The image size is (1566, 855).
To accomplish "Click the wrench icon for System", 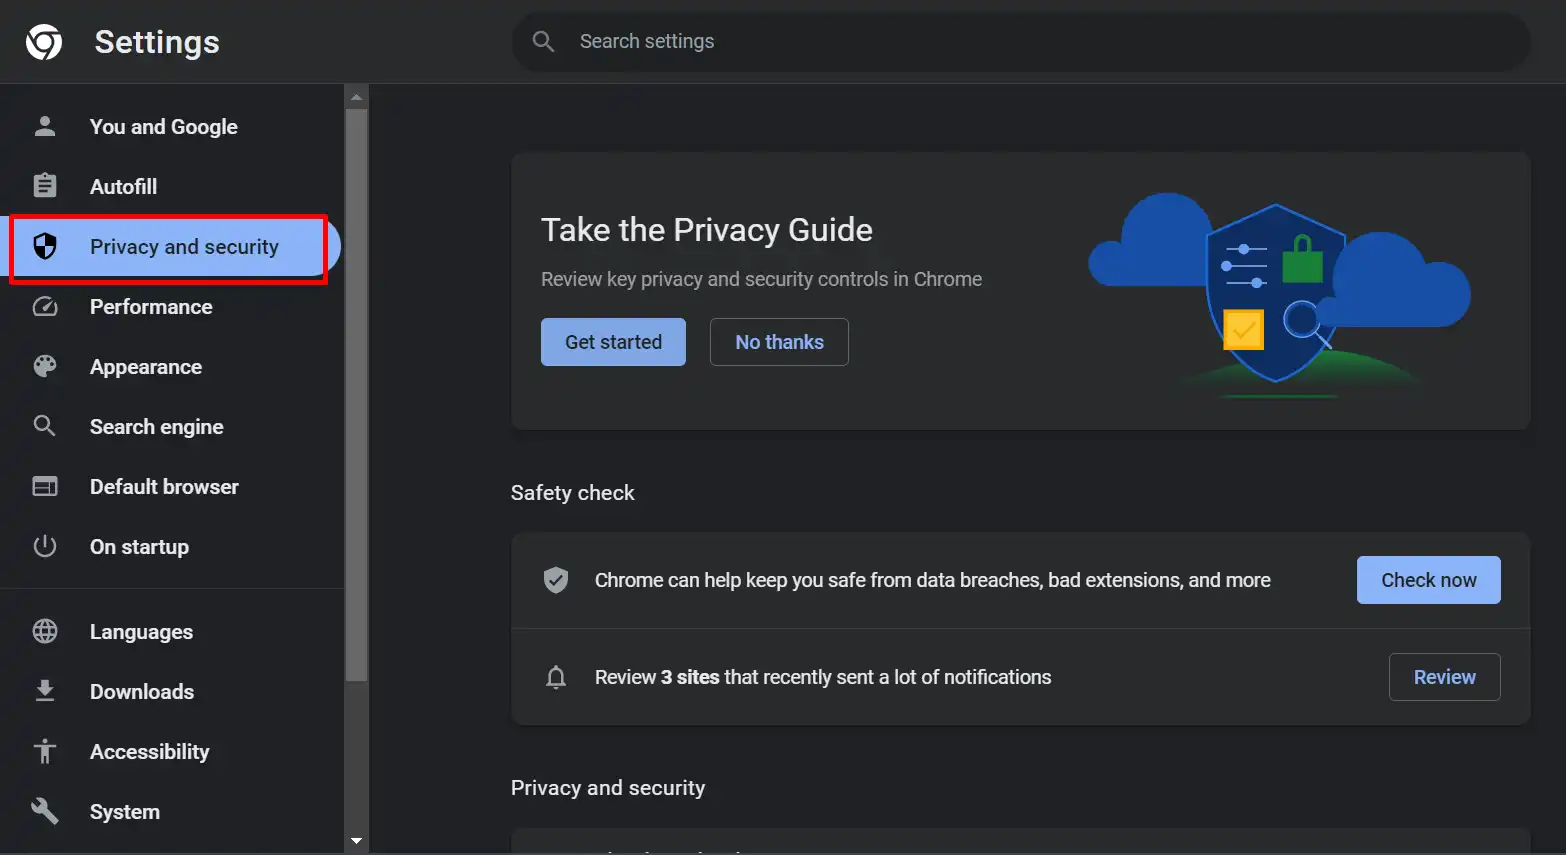I will click(45, 811).
